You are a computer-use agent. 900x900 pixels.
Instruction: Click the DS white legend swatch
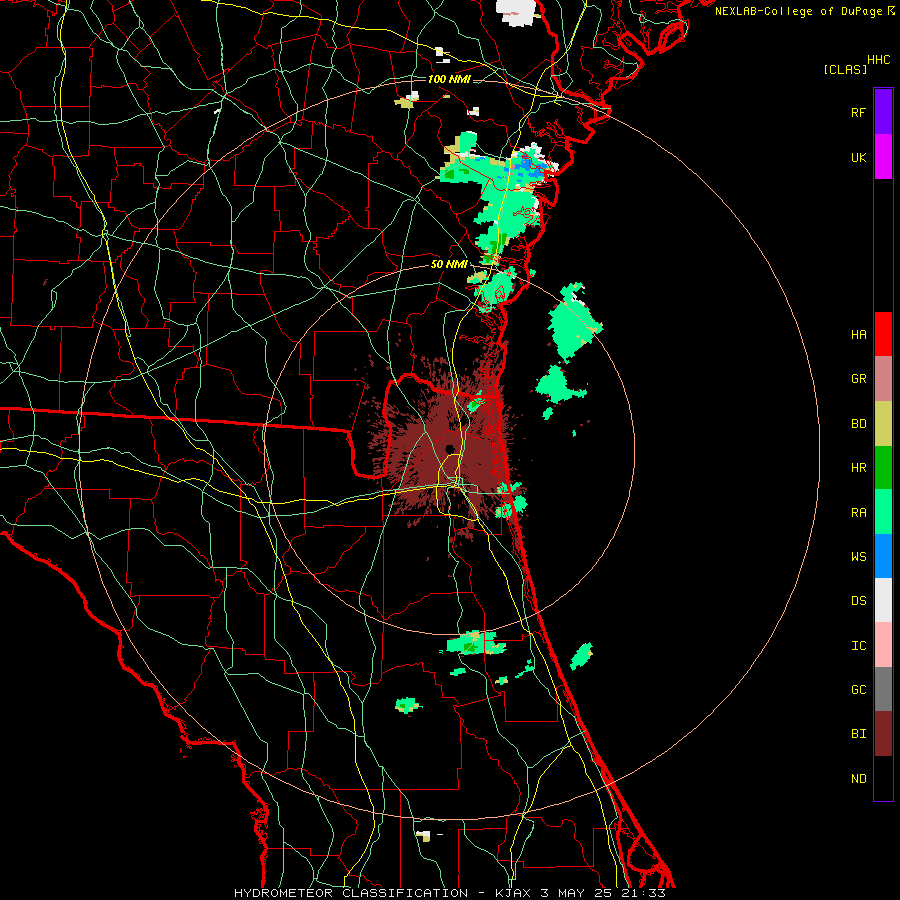coord(883,600)
